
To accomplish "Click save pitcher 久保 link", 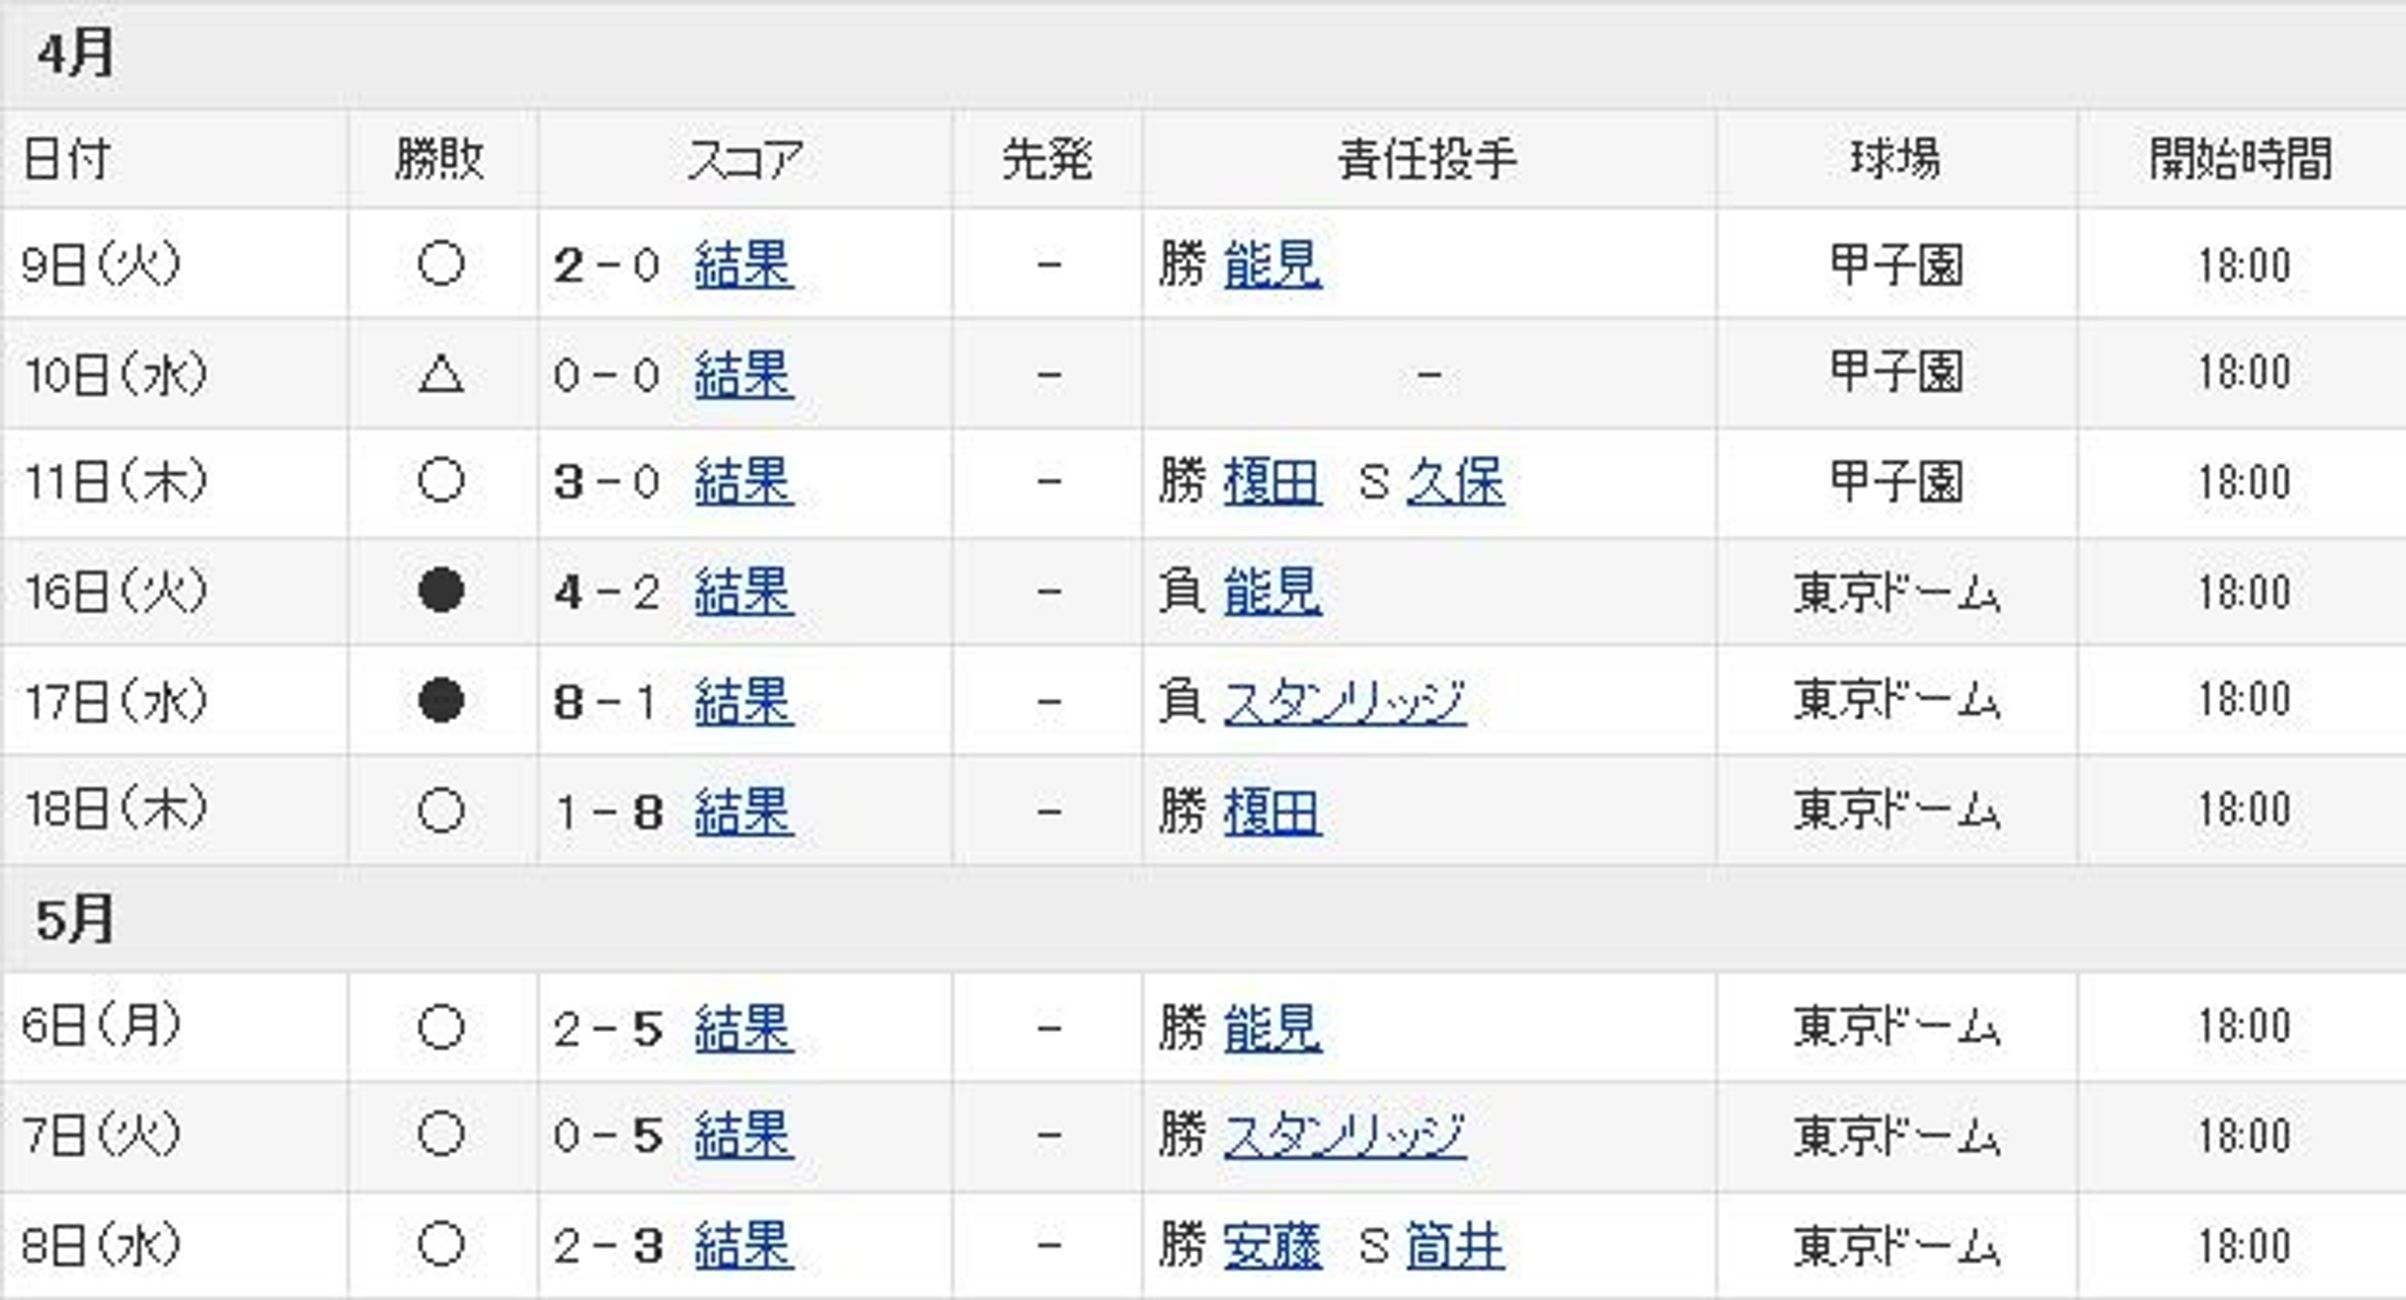I will (1455, 482).
